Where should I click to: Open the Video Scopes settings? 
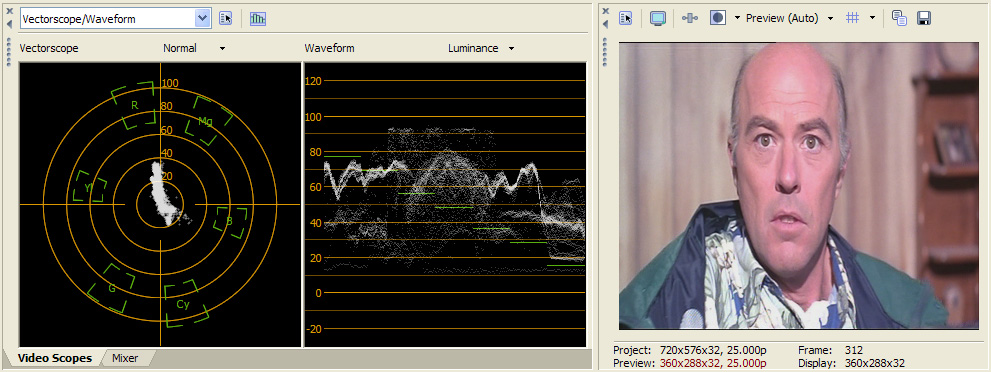(226, 19)
